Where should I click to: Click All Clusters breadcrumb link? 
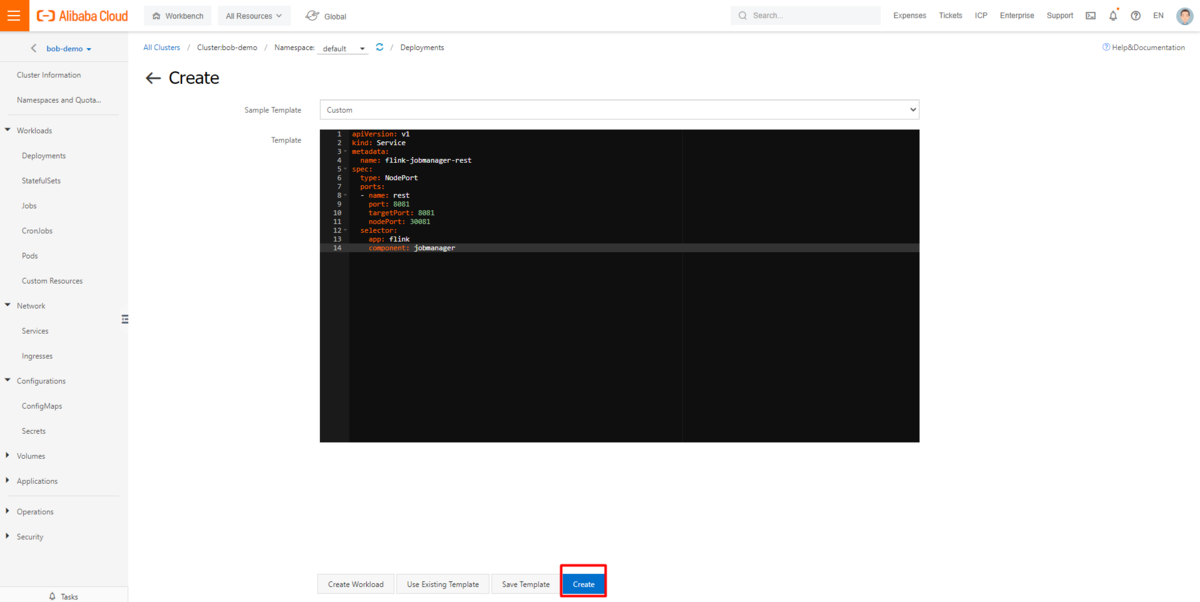[162, 48]
